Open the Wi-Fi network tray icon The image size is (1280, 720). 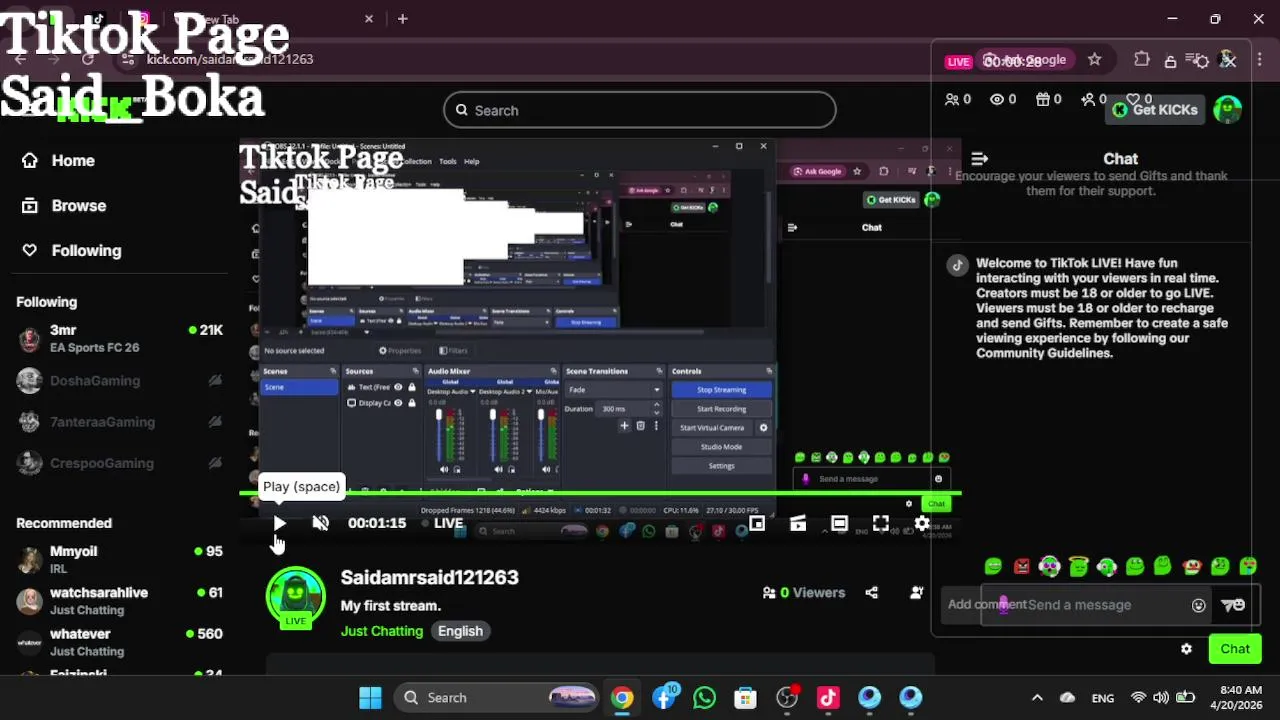click(1138, 698)
